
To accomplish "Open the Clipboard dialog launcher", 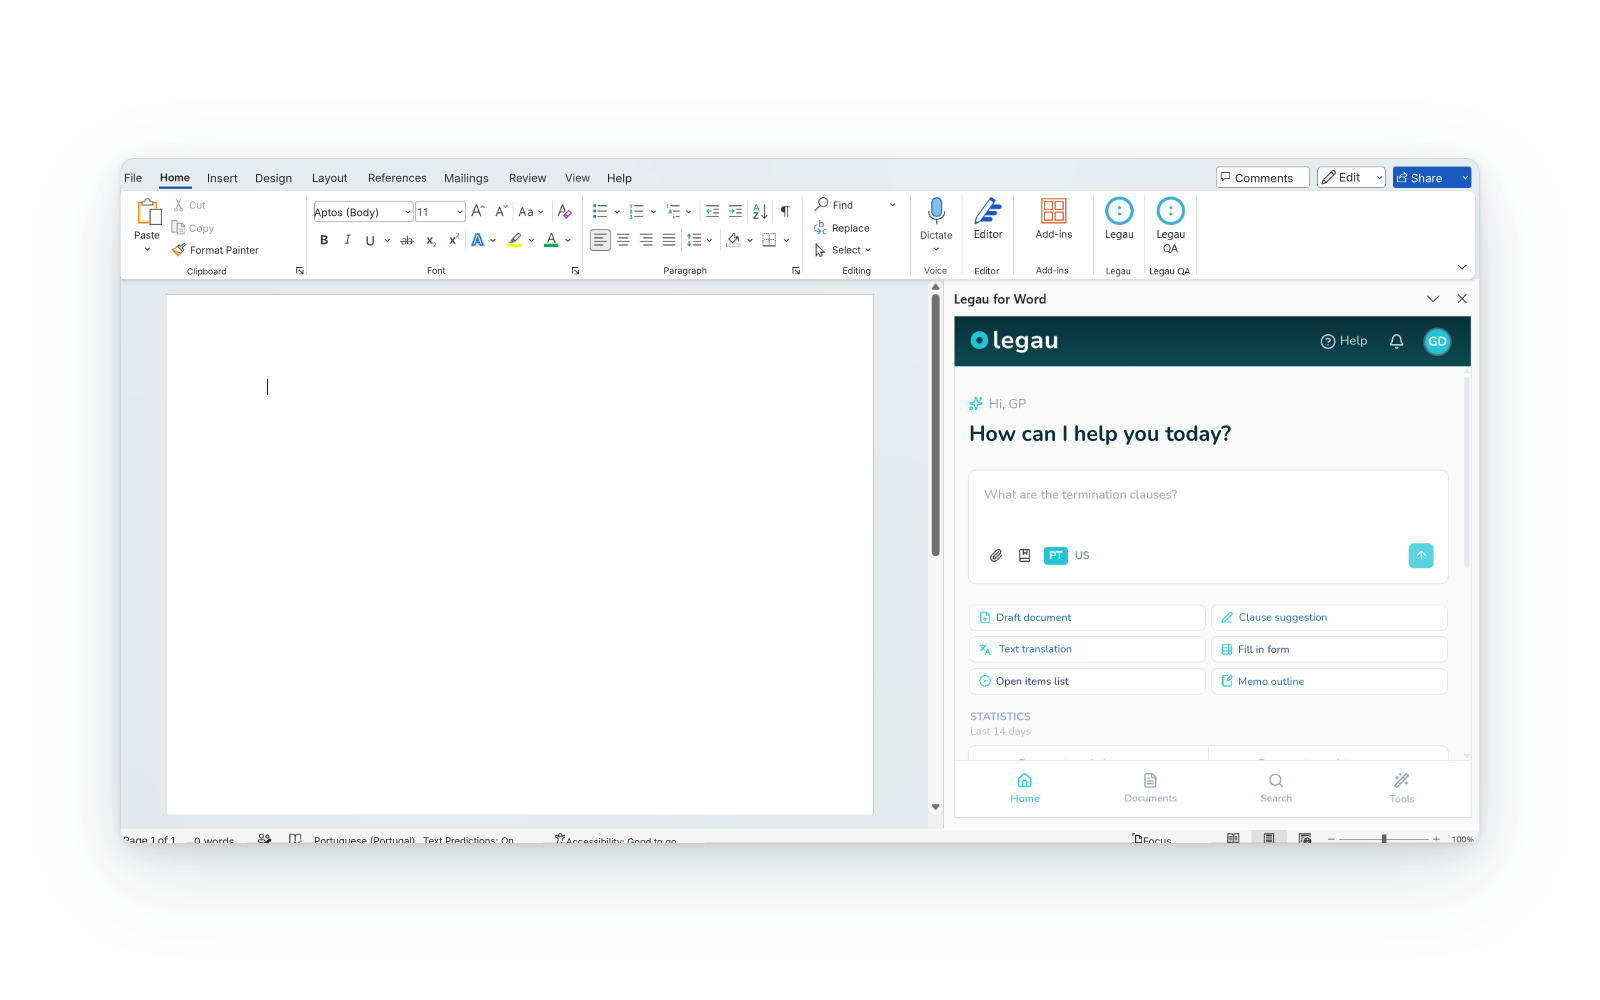I will [x=299, y=271].
